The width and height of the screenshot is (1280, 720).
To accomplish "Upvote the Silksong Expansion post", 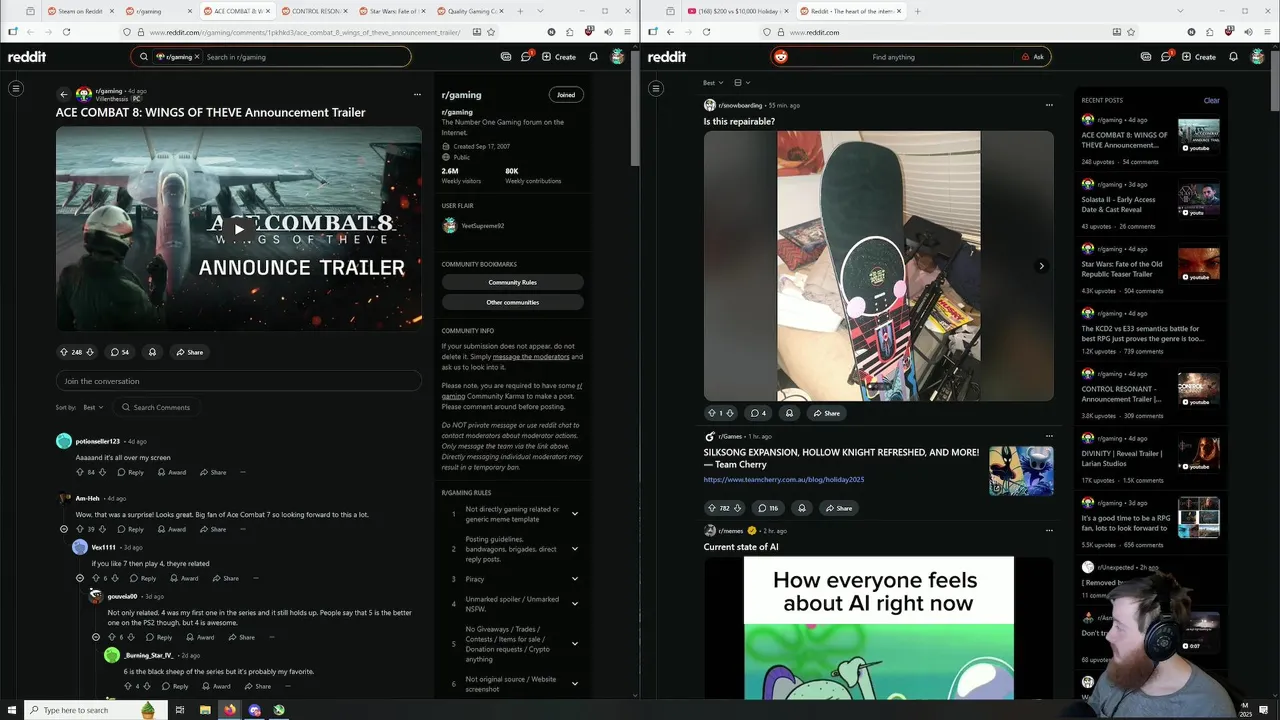I will 712,508.
